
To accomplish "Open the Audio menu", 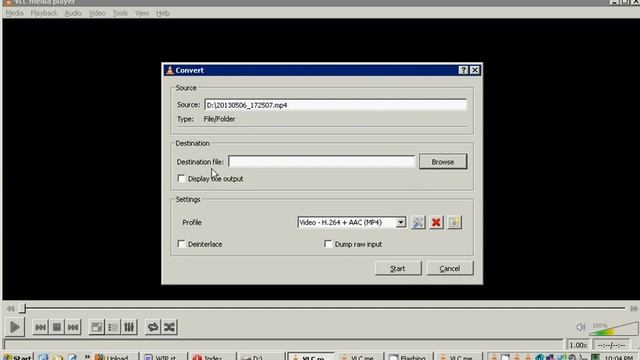I will pyautogui.click(x=73, y=13).
